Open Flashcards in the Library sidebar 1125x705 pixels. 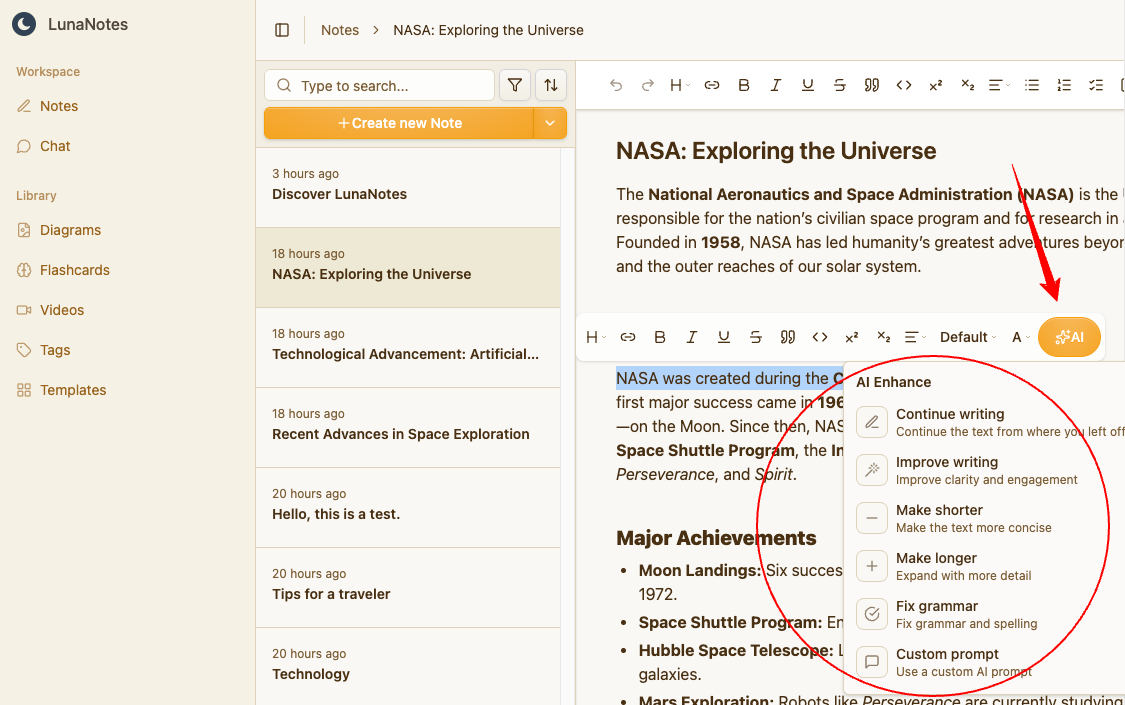coord(75,270)
